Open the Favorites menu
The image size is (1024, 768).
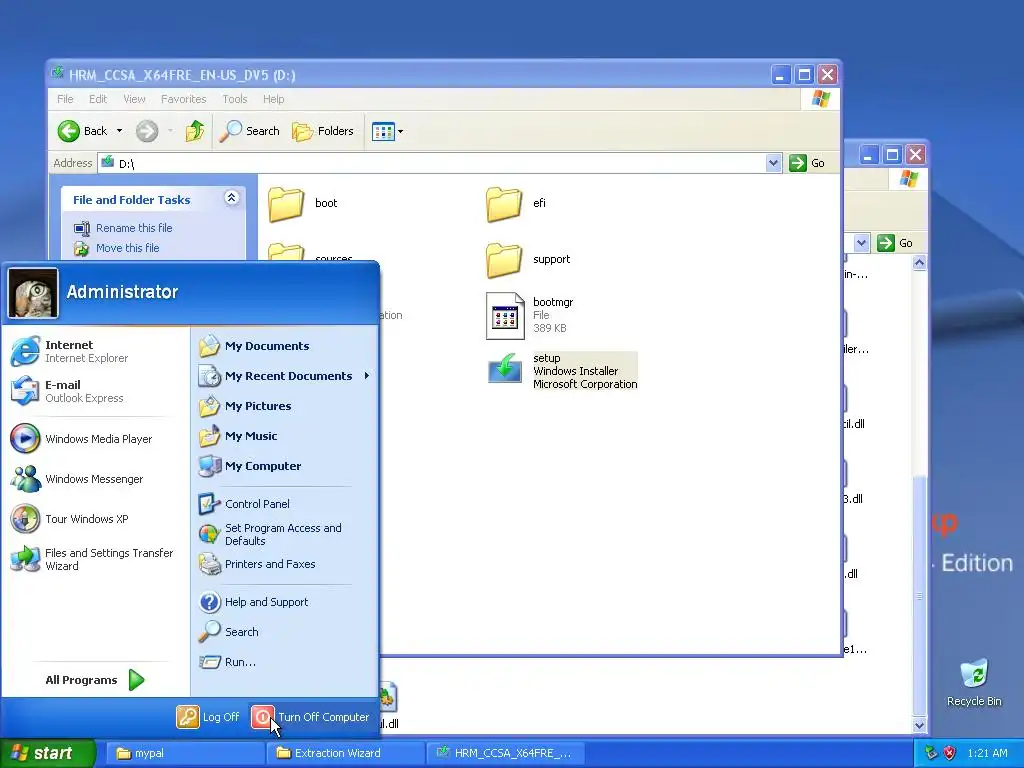[184, 99]
